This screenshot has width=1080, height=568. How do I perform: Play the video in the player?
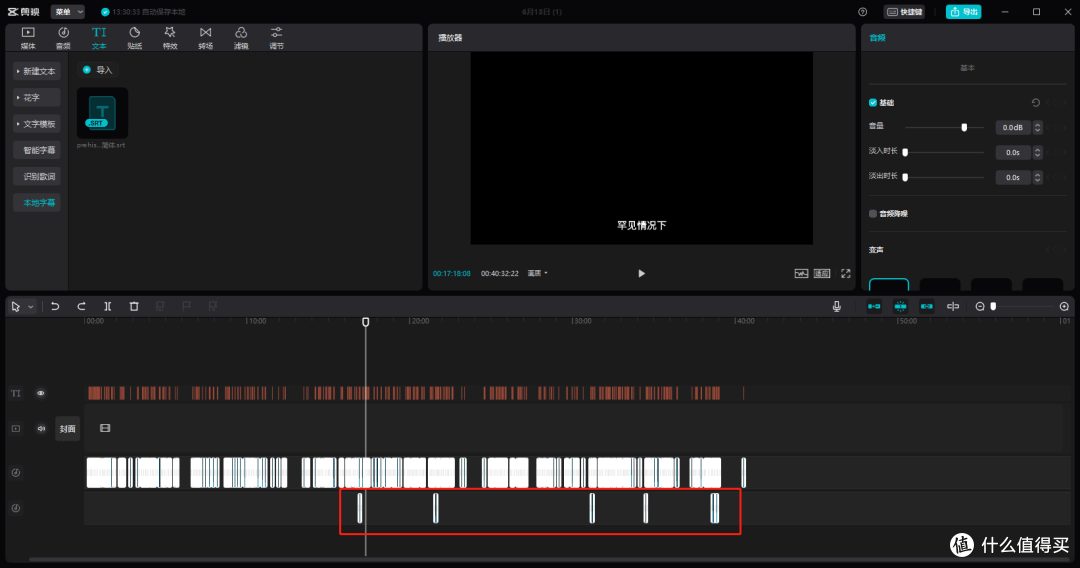641,273
